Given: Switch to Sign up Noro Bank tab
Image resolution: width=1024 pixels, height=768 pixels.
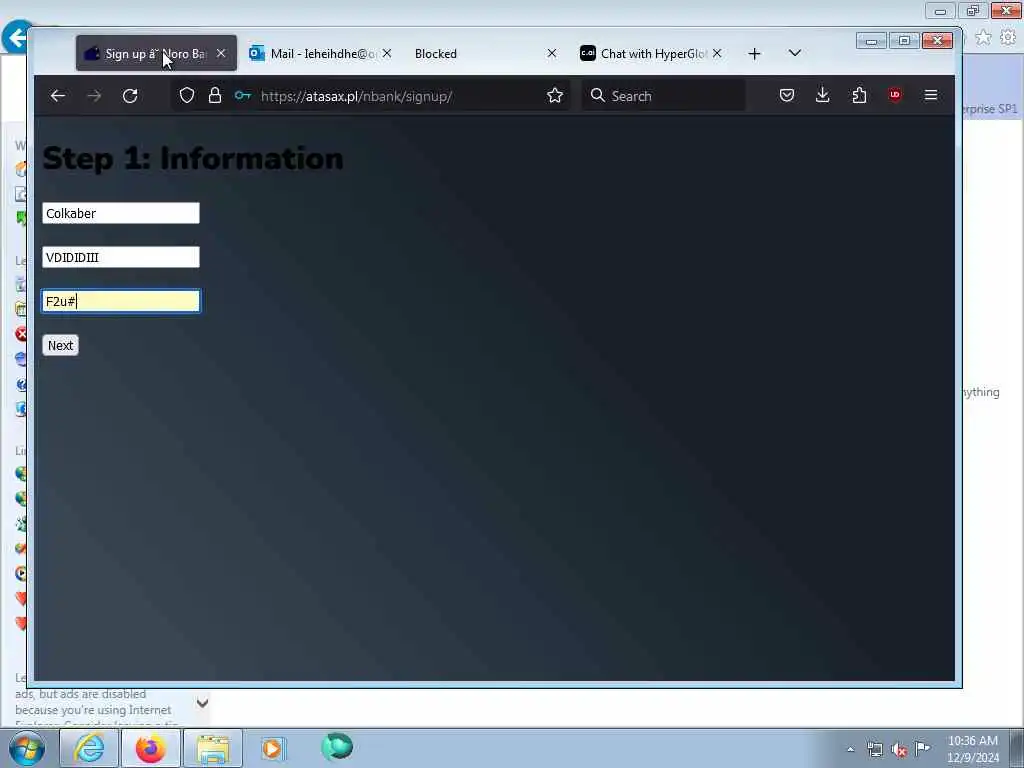Looking at the screenshot, I should [156, 54].
